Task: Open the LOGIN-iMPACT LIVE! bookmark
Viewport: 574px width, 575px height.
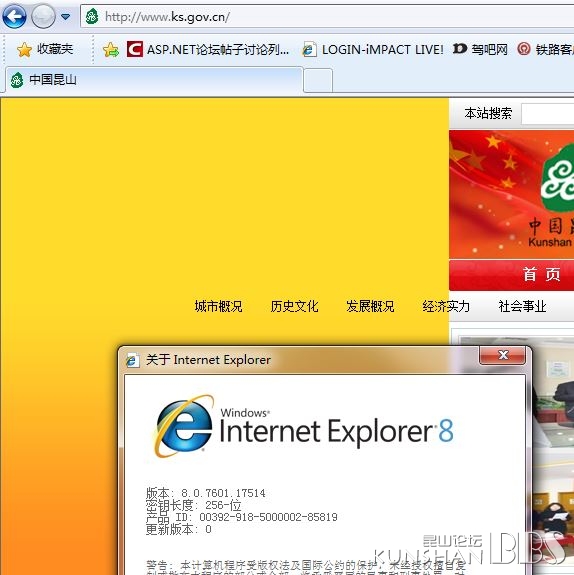Action: pyautogui.click(x=373, y=49)
